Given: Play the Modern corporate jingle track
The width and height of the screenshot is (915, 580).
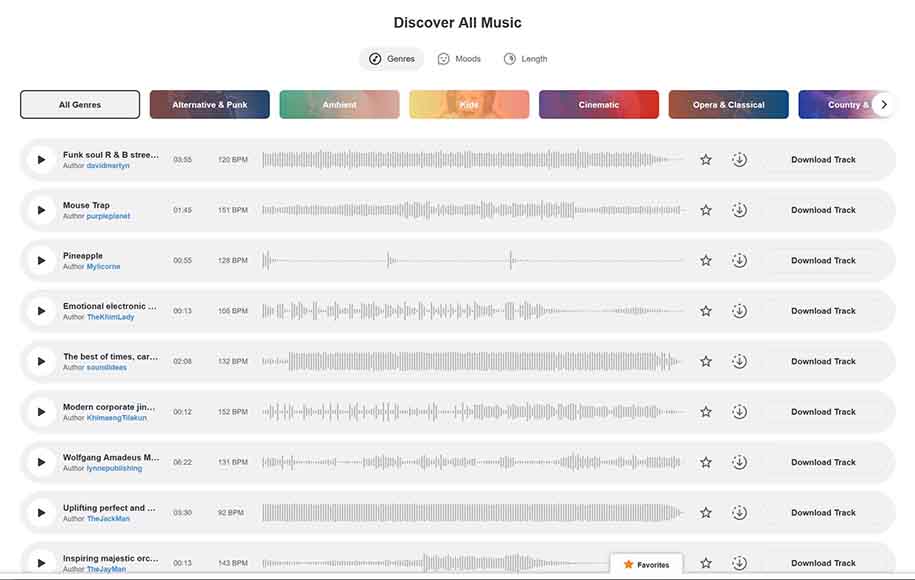Looking at the screenshot, I should point(41,412).
